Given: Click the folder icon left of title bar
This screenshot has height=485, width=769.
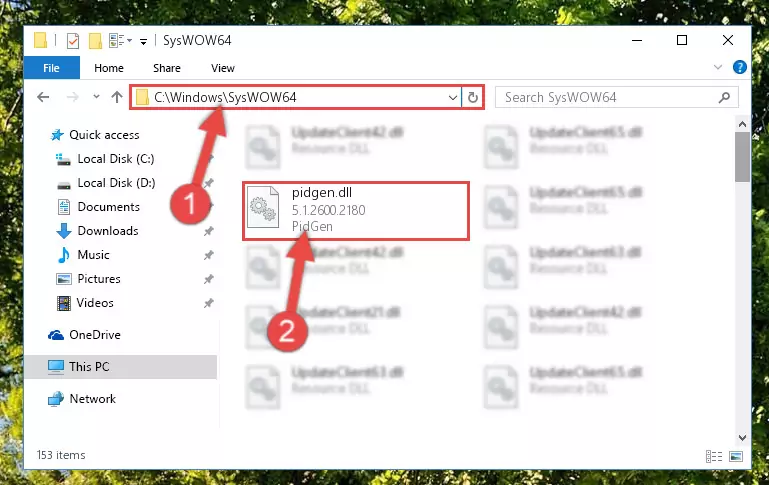Looking at the screenshot, I should click(41, 40).
